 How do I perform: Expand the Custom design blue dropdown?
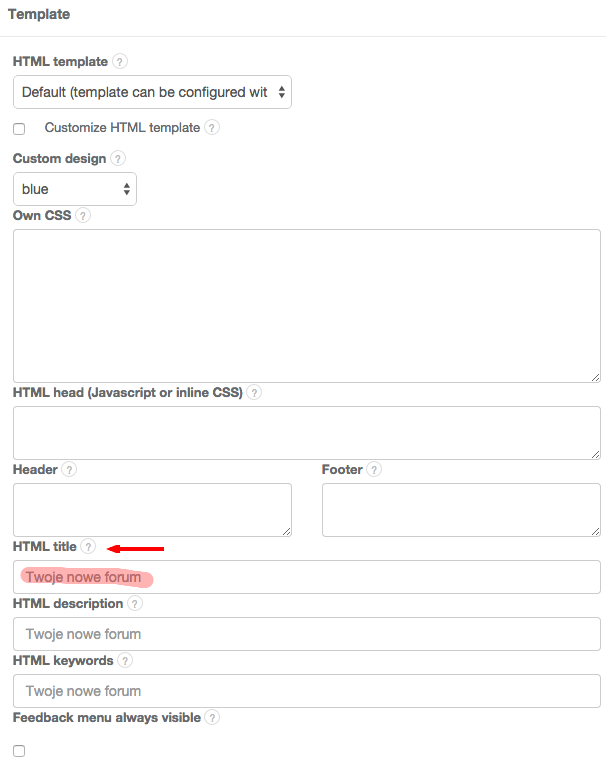click(75, 189)
